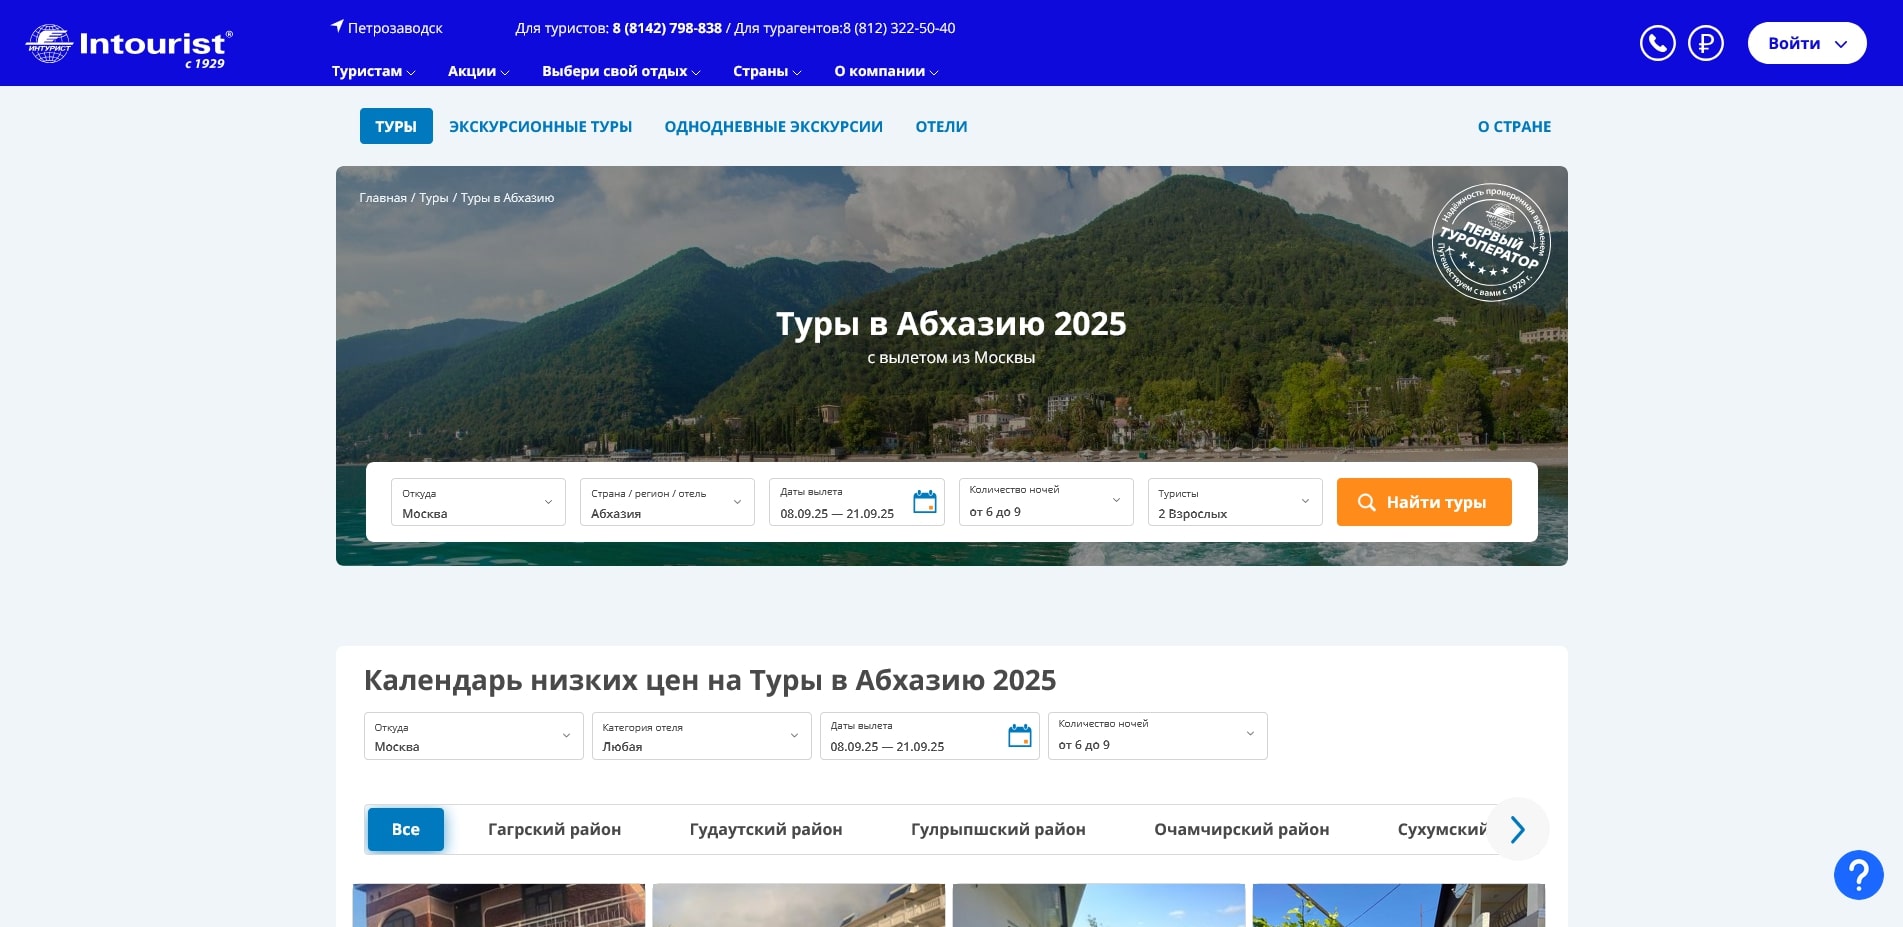Click the right arrow to scroll district filters
Viewport: 1903px width, 927px height.
pos(1518,829)
